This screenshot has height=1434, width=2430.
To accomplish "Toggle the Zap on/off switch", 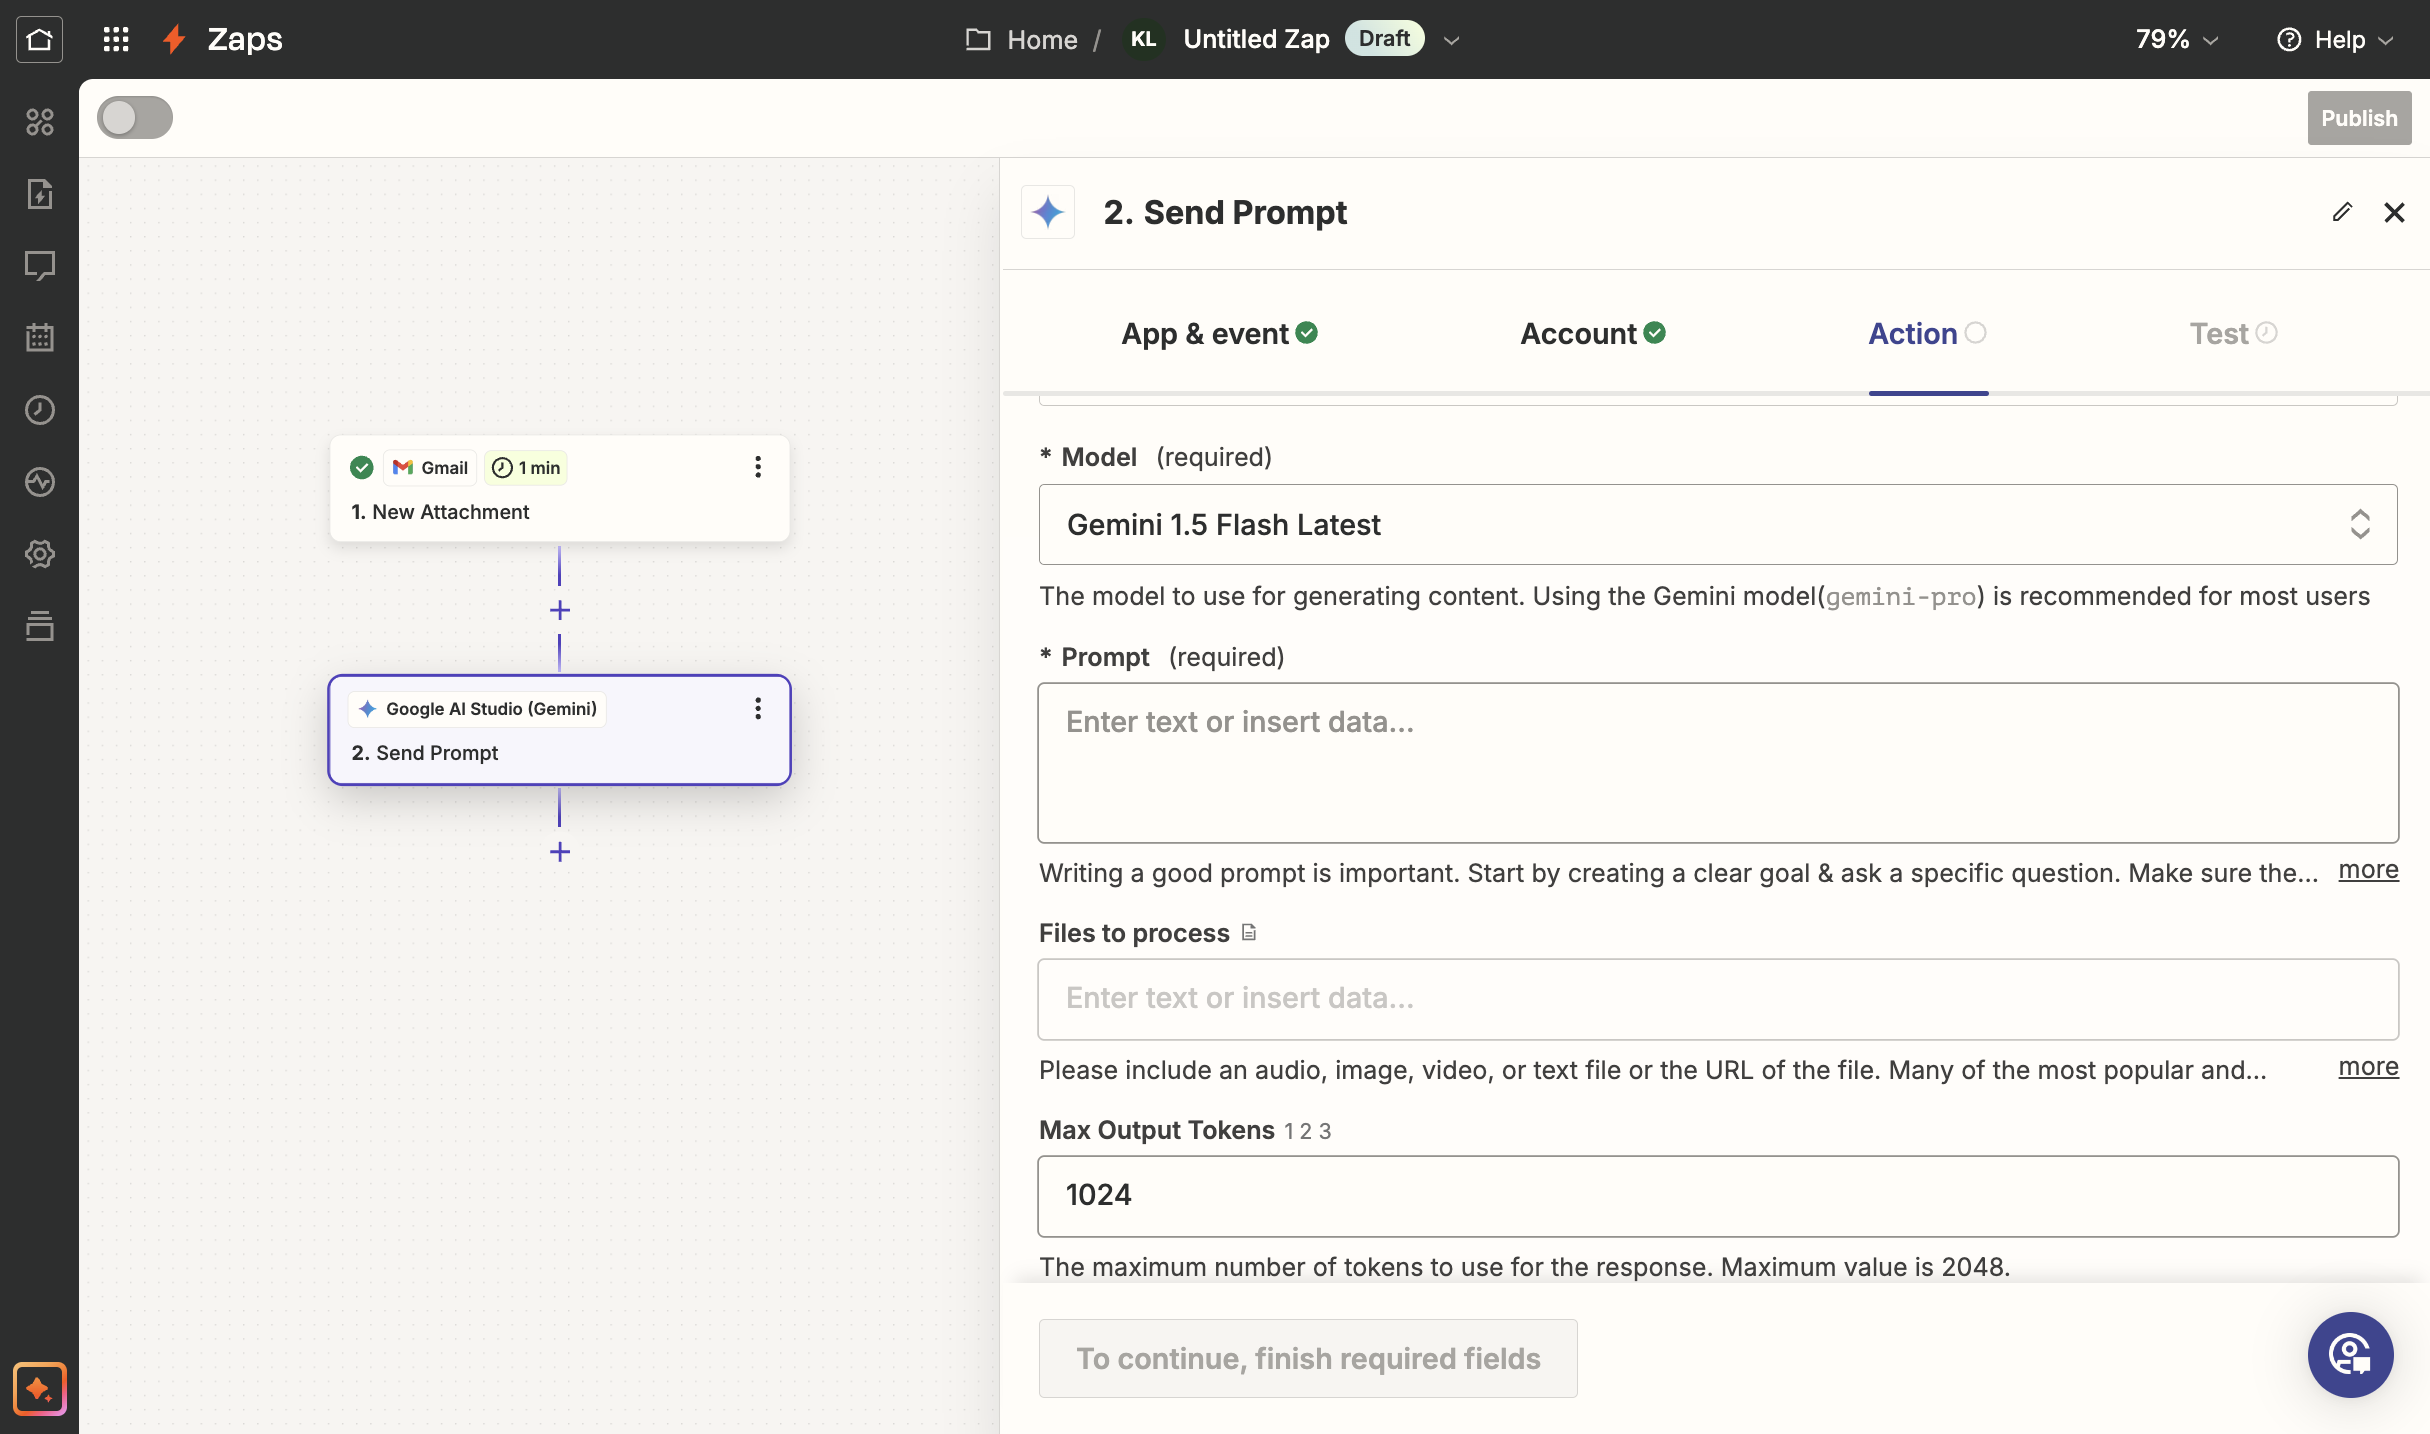I will (x=135, y=118).
